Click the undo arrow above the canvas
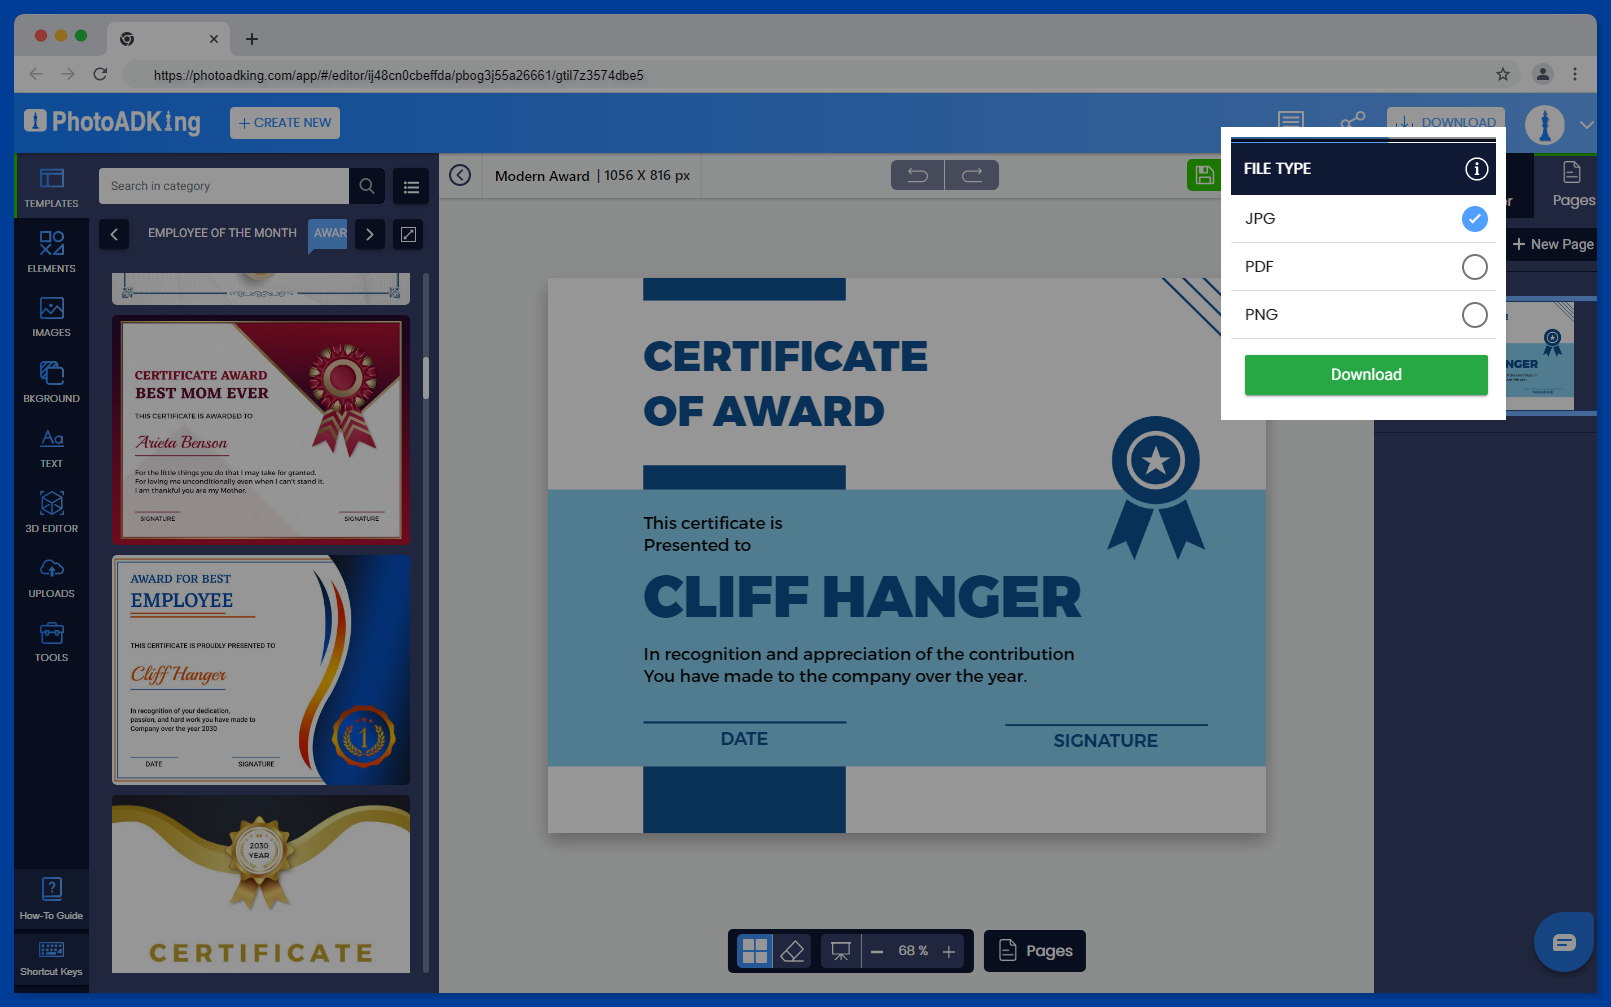 click(916, 174)
